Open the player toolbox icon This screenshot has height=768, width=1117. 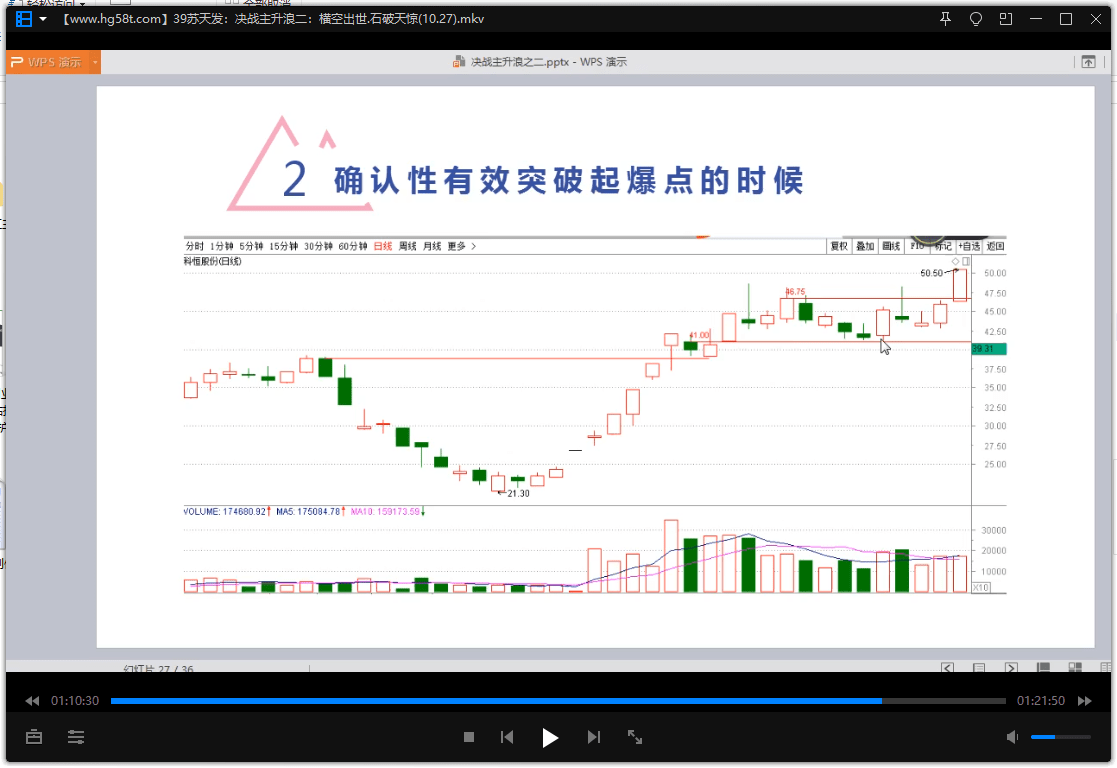click(x=33, y=737)
